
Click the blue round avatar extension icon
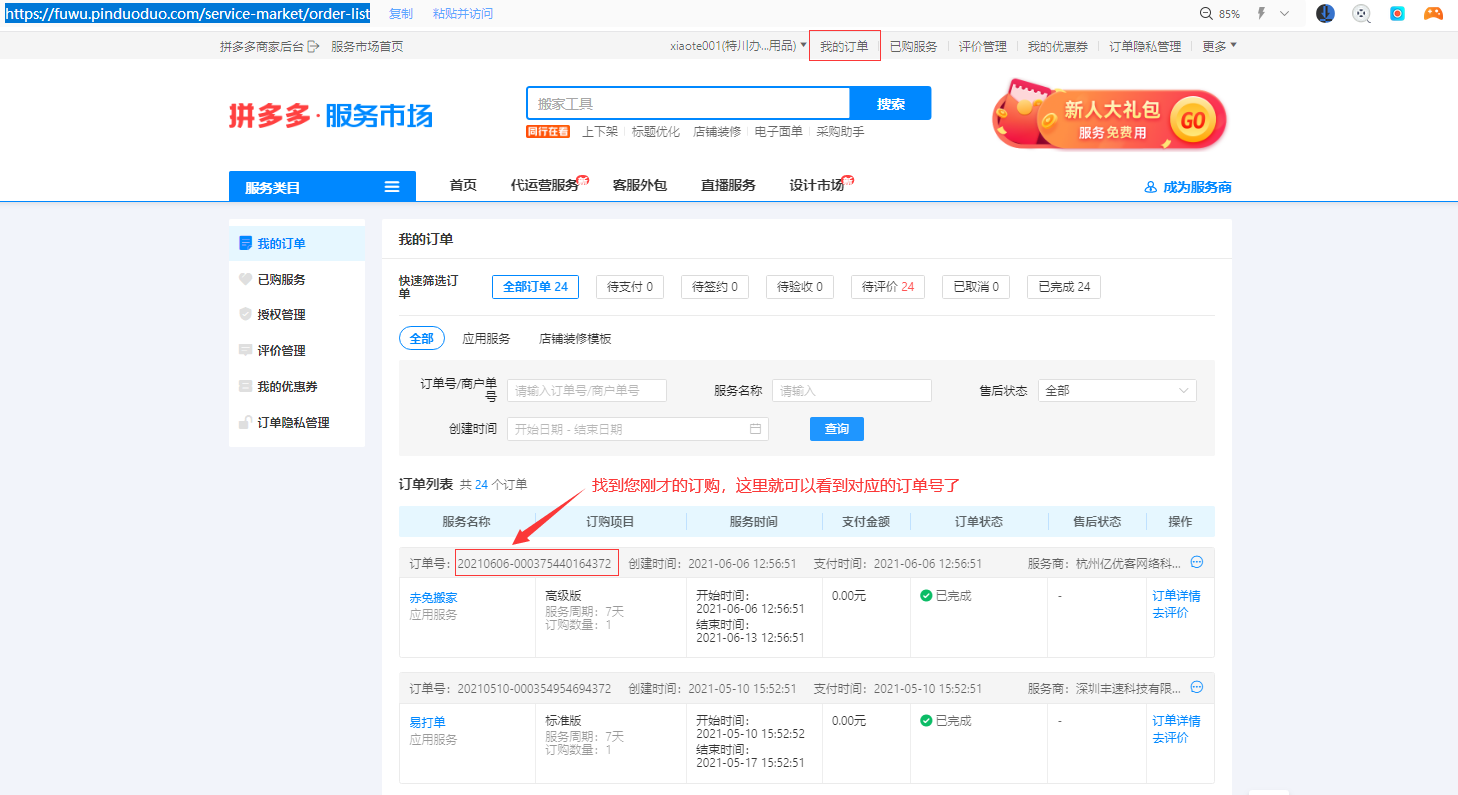point(1325,14)
